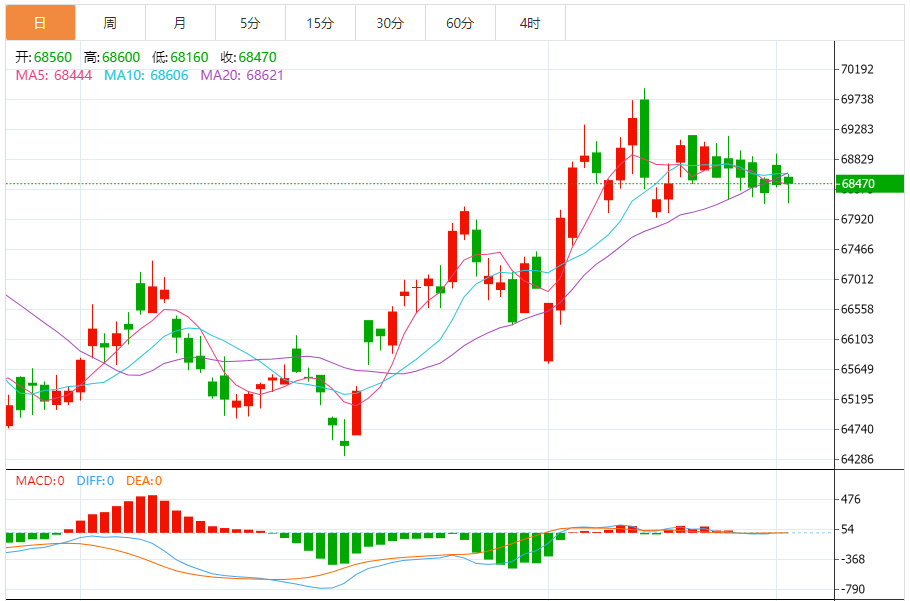Click the 64286 price axis label
The image size is (910, 601).
click(x=857, y=459)
